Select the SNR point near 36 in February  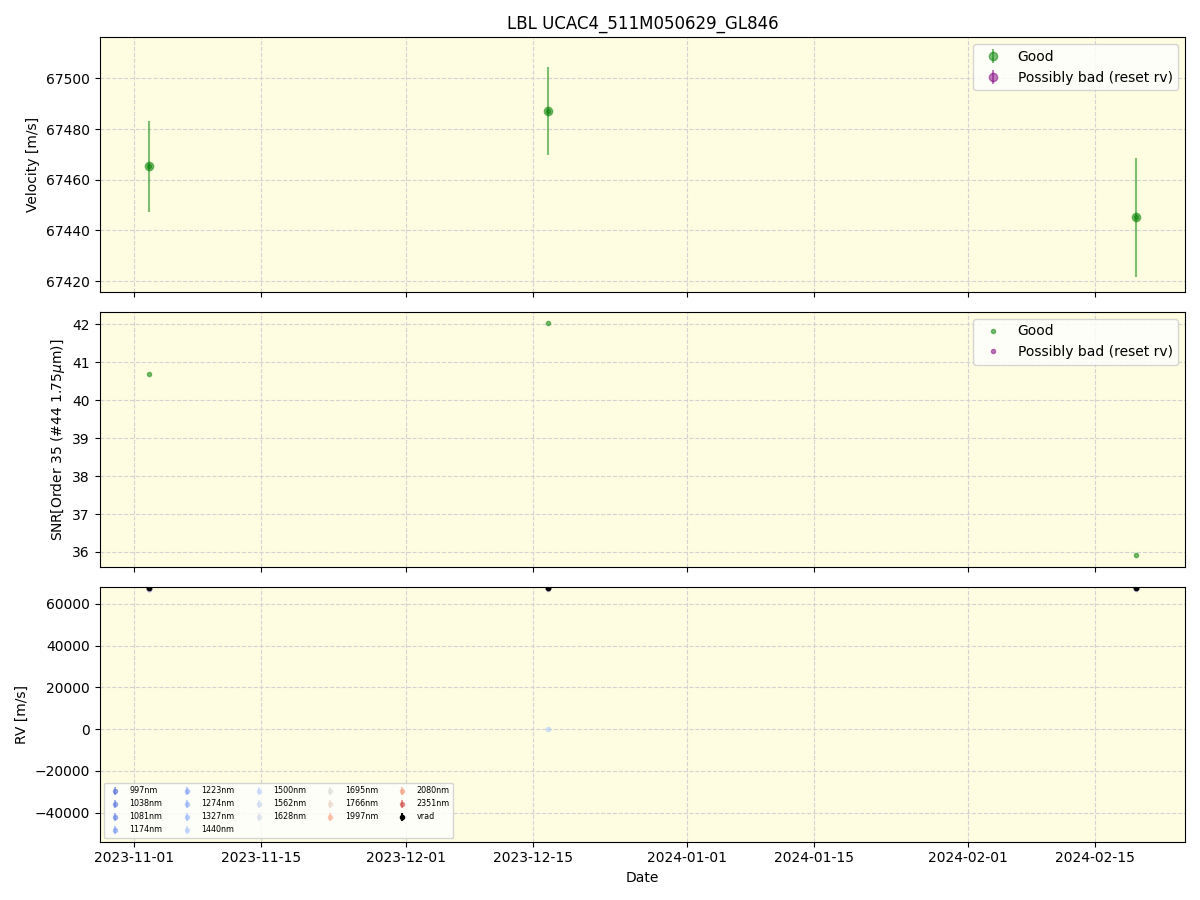pyautogui.click(x=1136, y=555)
